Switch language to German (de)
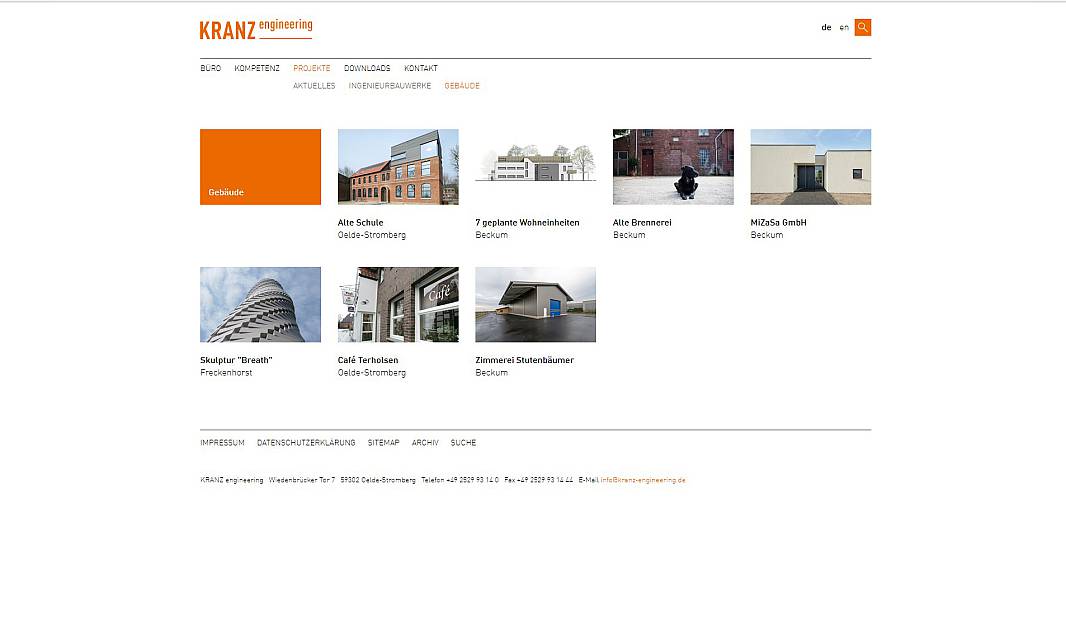Screen dimensions: 1066x635 (826, 28)
